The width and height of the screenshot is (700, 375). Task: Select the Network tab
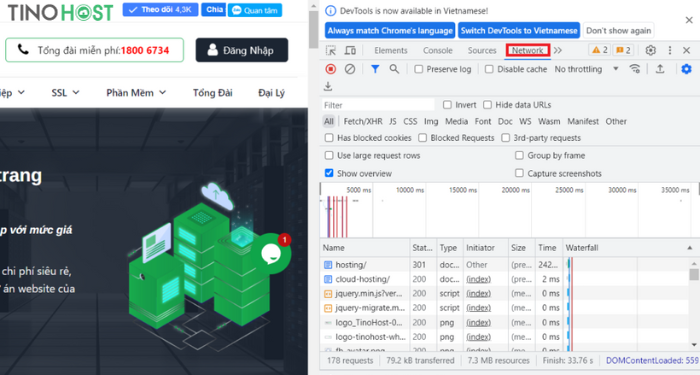(527, 50)
